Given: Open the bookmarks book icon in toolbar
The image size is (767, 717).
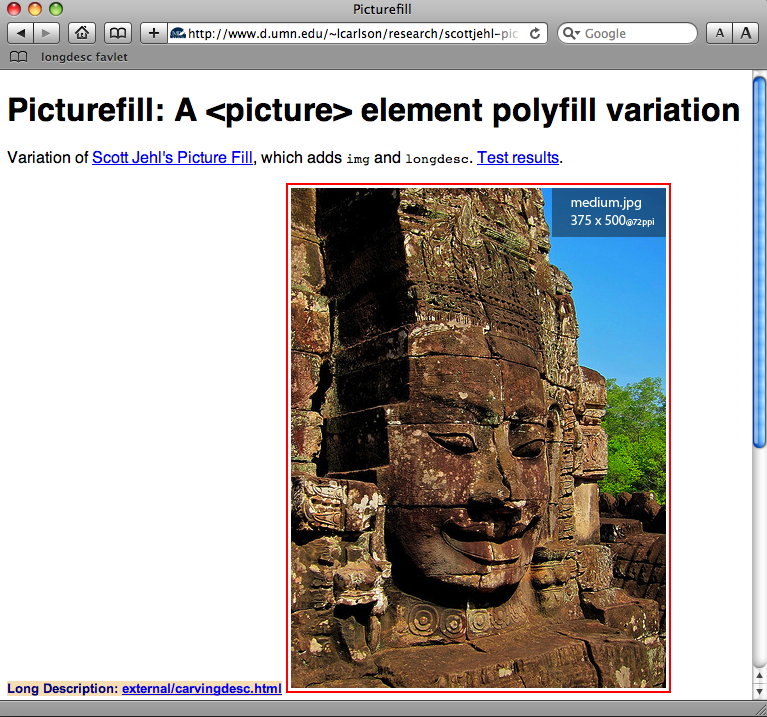Looking at the screenshot, I should [117, 33].
